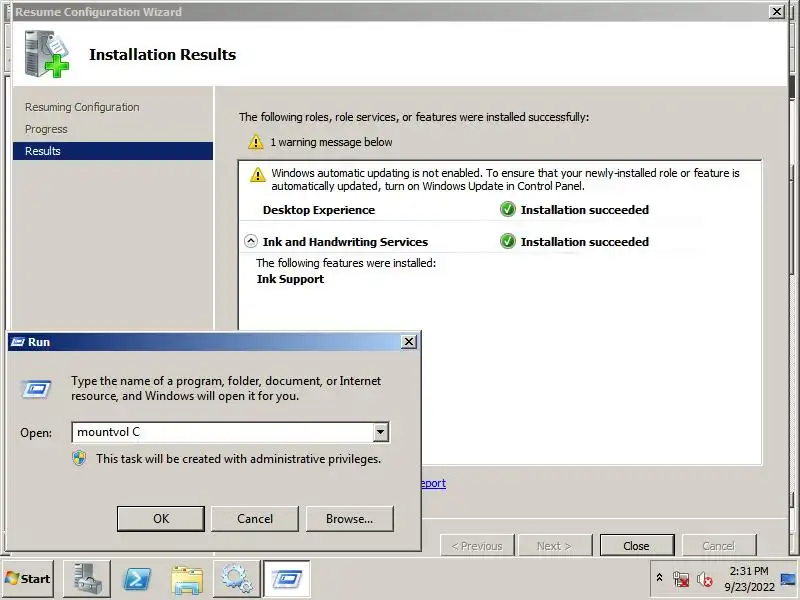
Task: Click the muted volume tray icon
Action: point(704,579)
